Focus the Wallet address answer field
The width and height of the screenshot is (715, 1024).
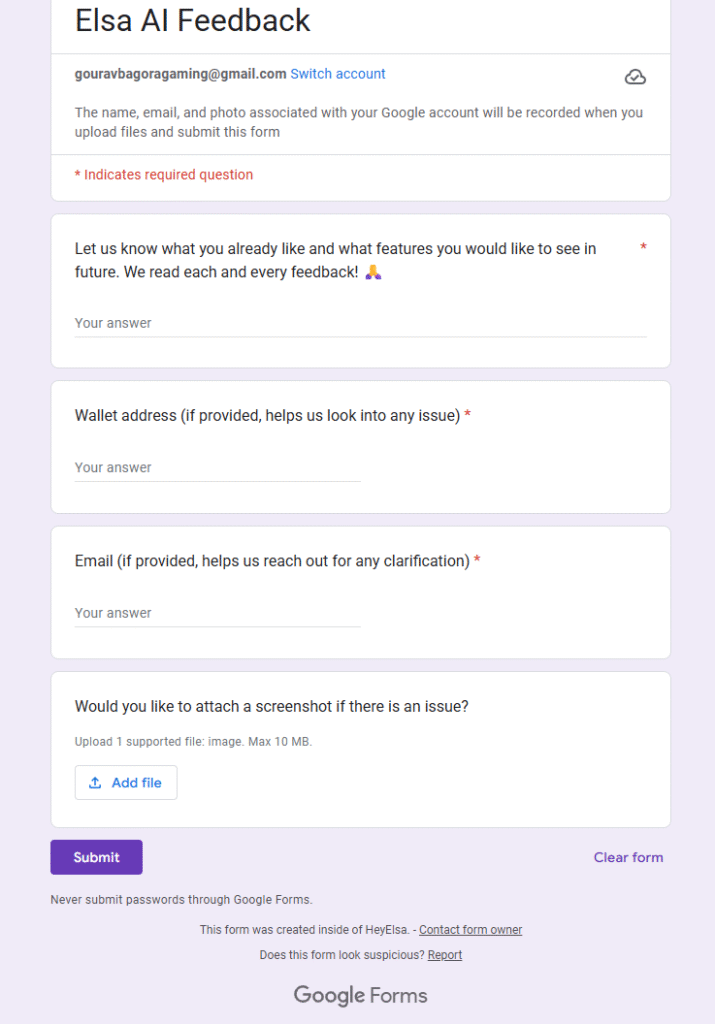[x=217, y=468]
